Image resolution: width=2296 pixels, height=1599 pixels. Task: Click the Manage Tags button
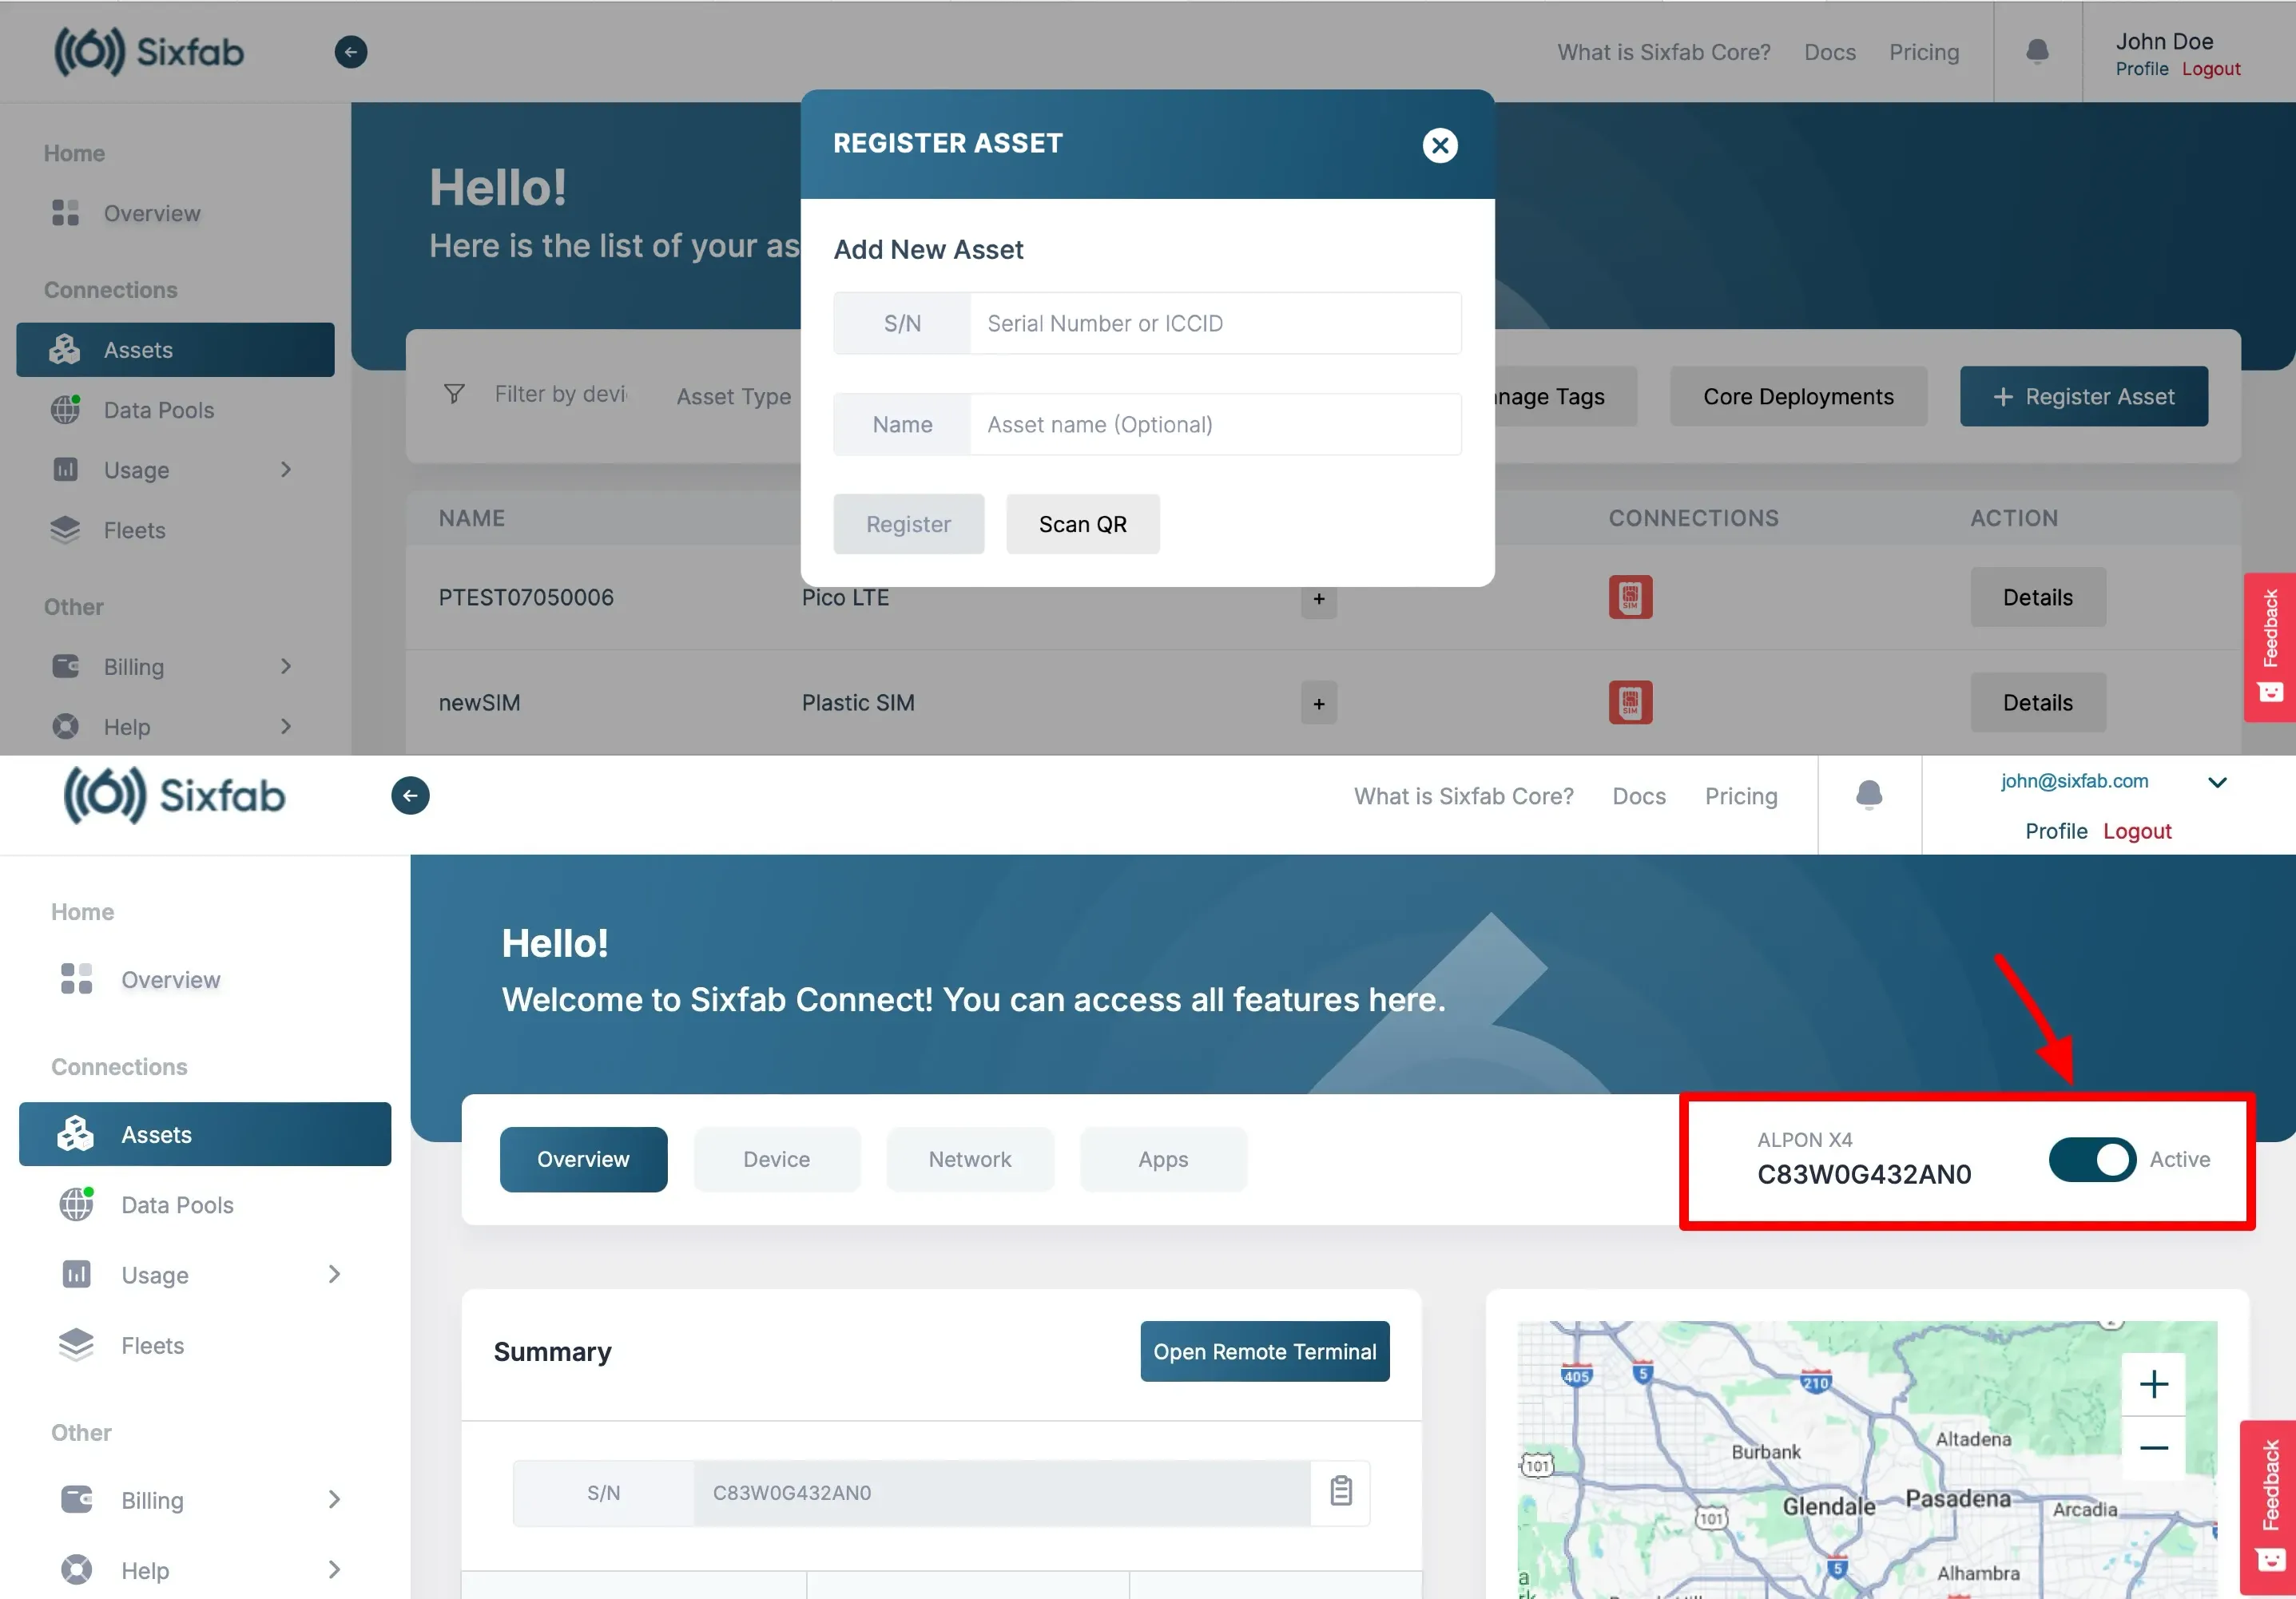click(1565, 396)
